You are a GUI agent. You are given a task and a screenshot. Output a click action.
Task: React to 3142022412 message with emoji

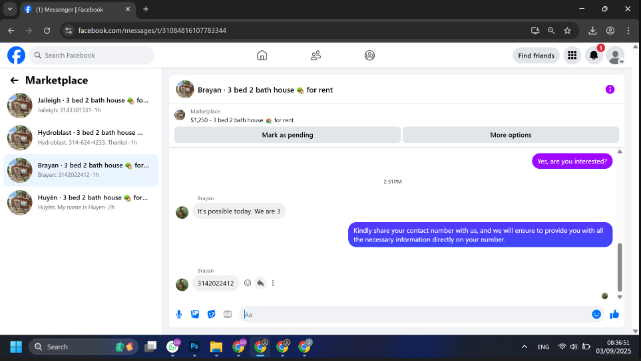247,283
